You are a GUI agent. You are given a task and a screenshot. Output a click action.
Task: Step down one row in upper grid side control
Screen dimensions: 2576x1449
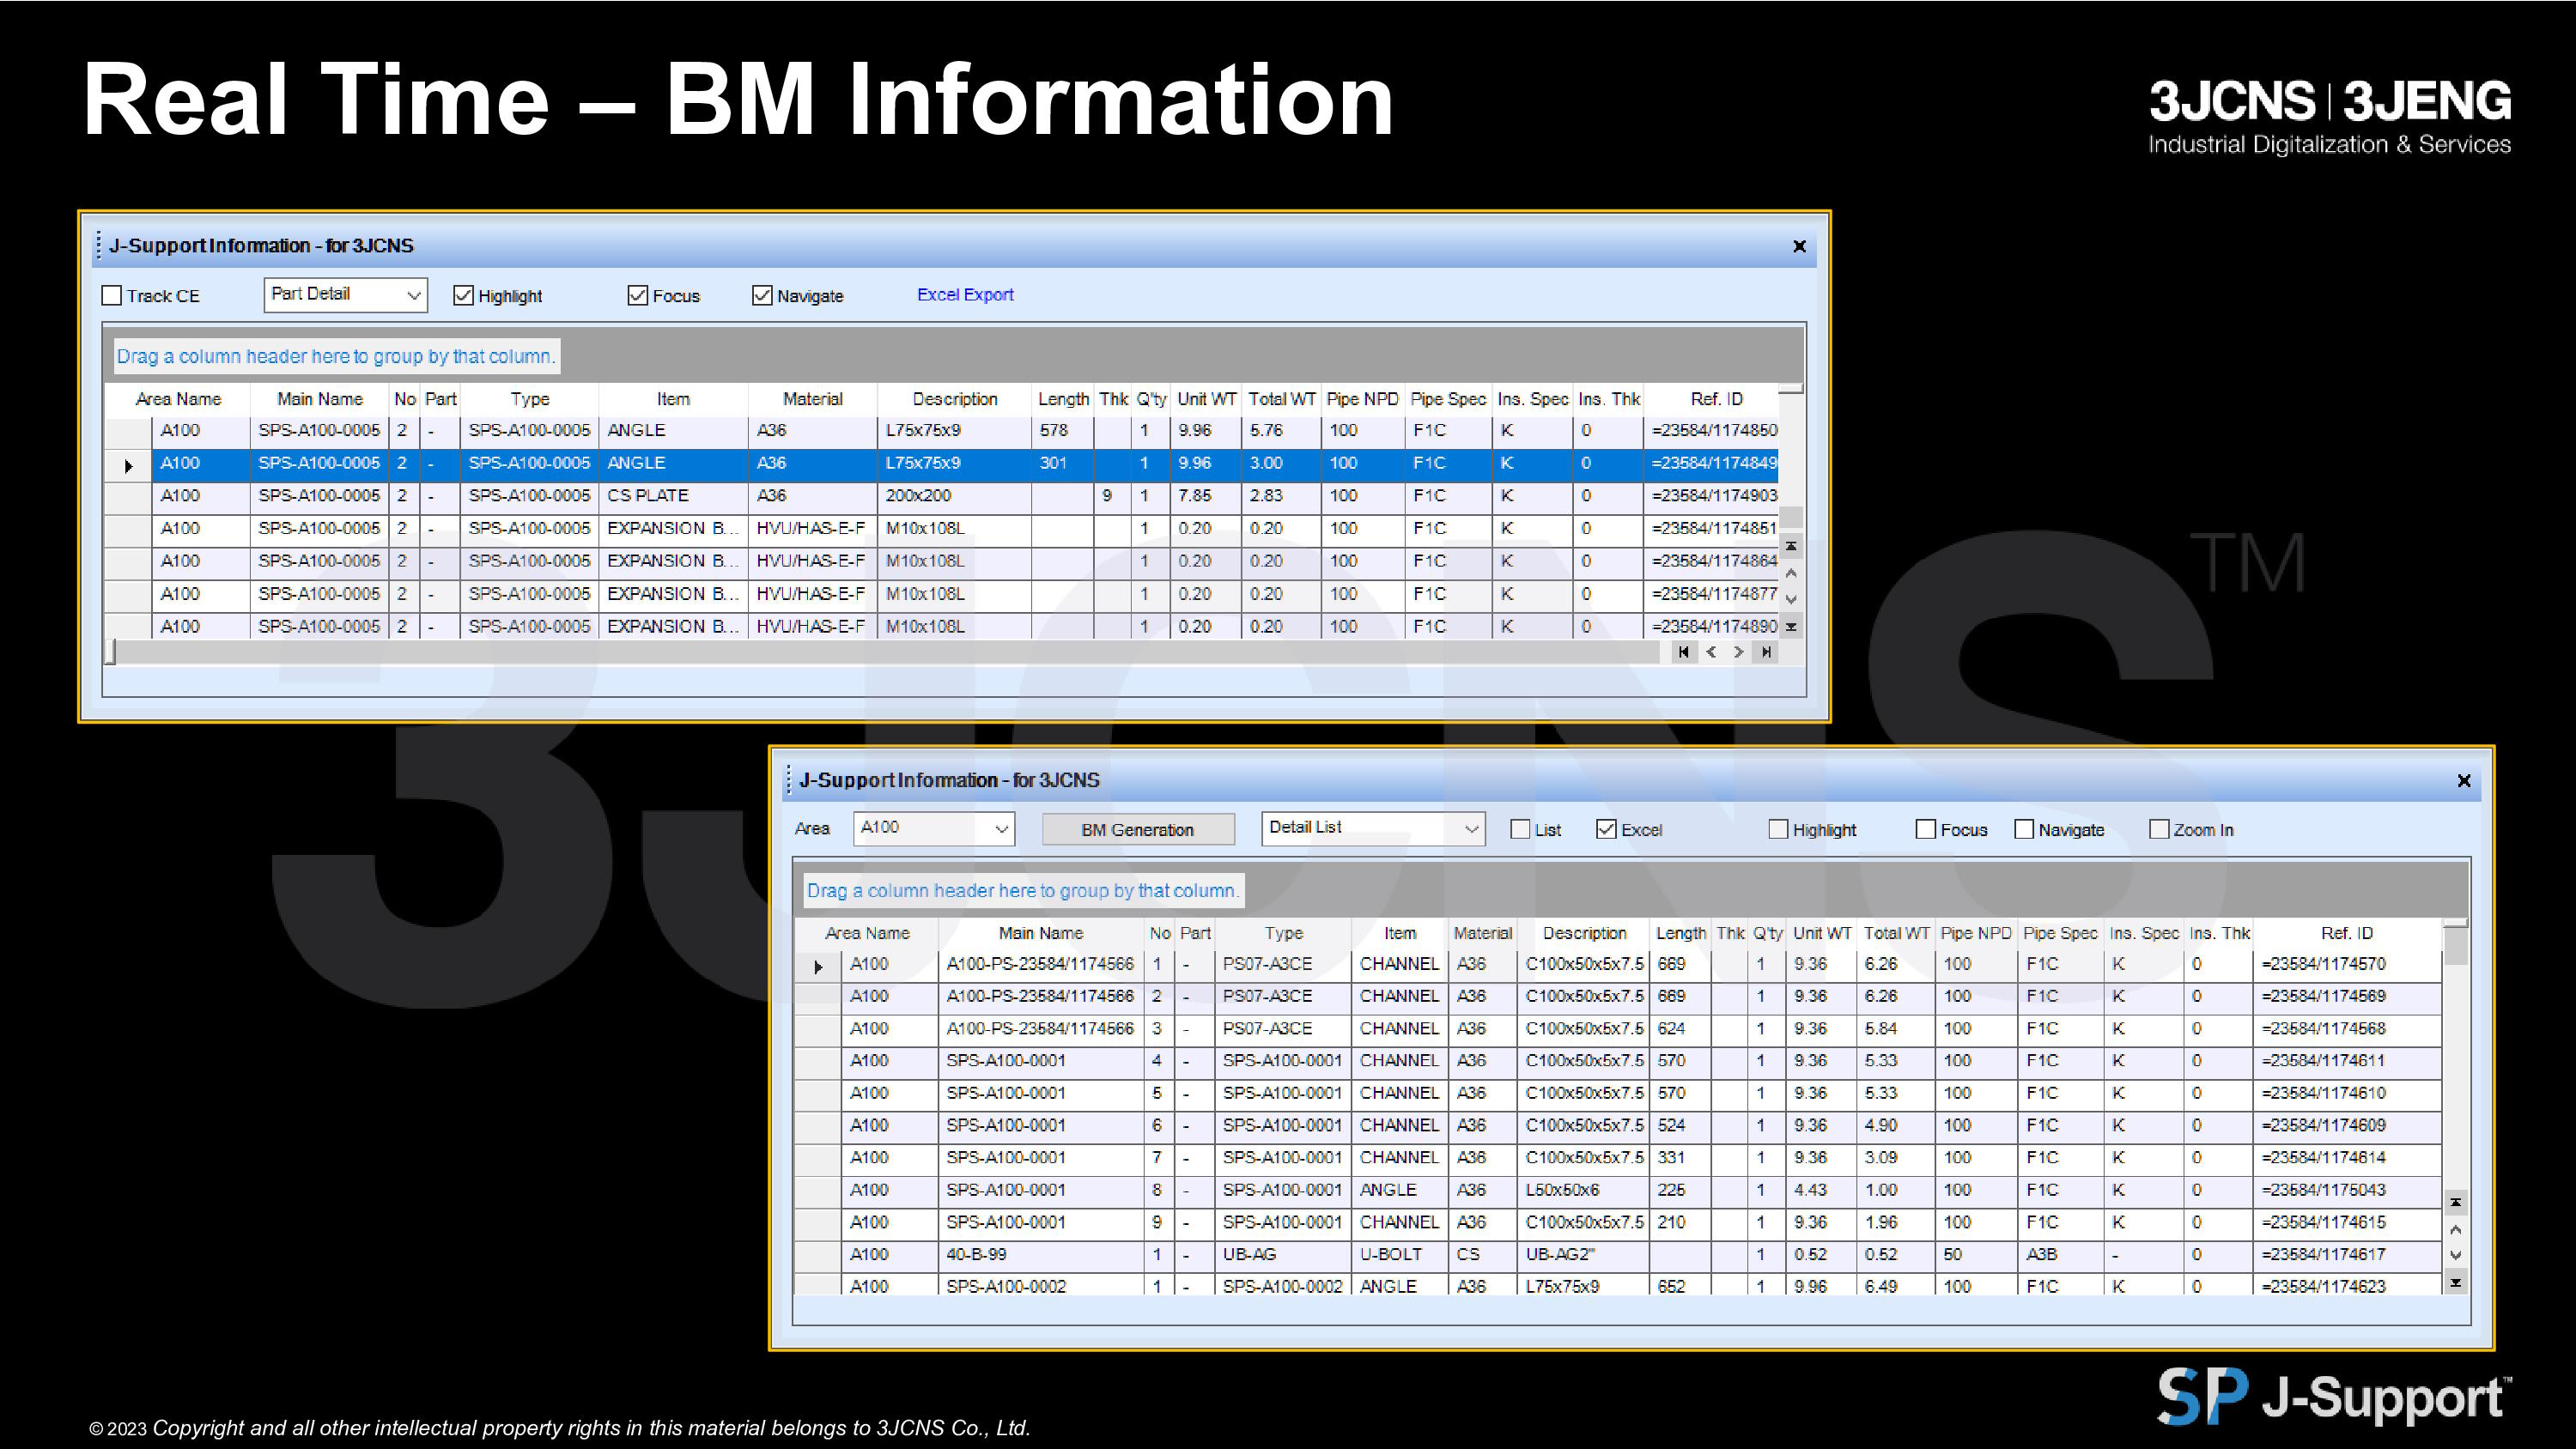pos(1791,600)
